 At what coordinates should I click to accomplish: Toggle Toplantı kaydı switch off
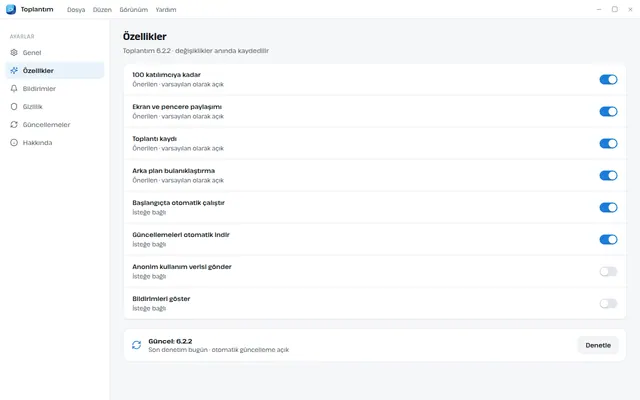coord(608,143)
